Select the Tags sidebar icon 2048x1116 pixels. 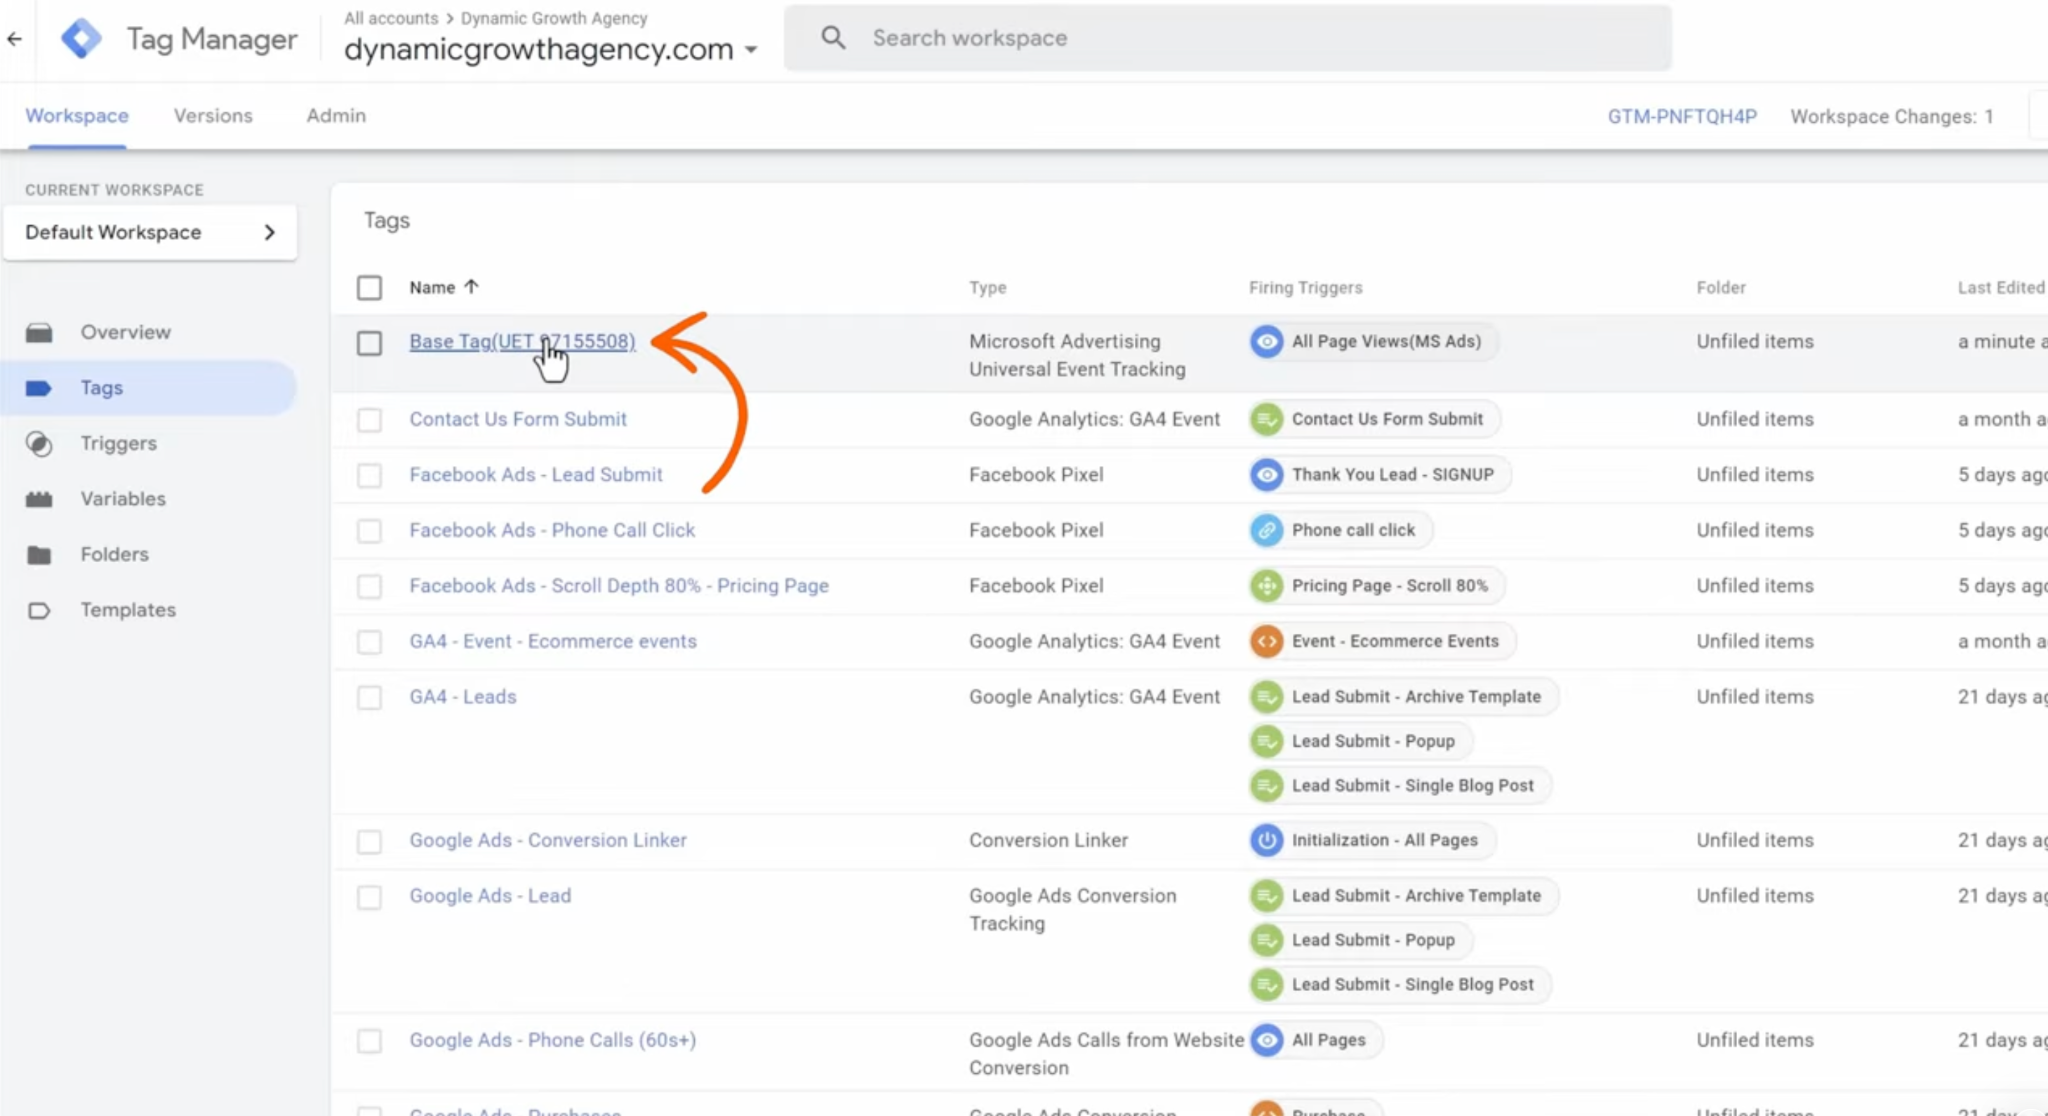(x=39, y=388)
